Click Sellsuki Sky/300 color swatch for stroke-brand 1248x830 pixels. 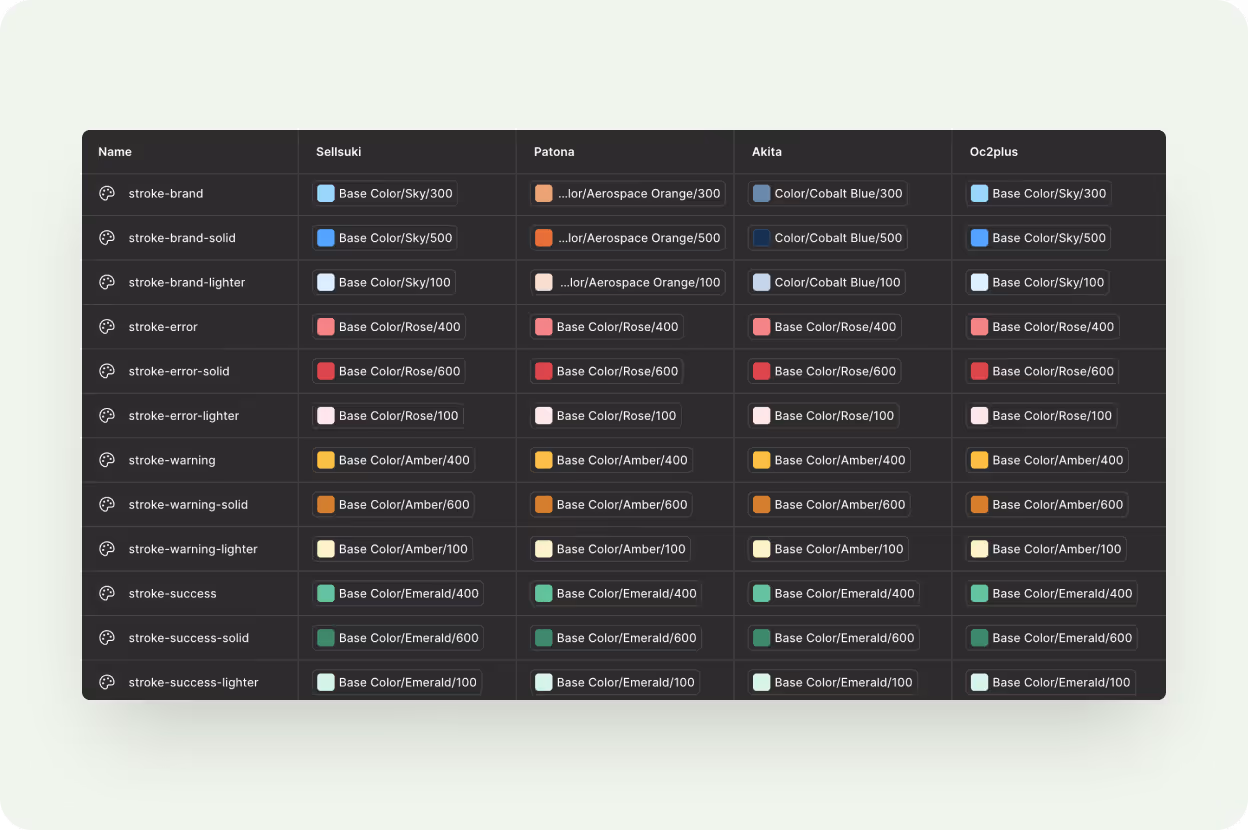pos(326,193)
